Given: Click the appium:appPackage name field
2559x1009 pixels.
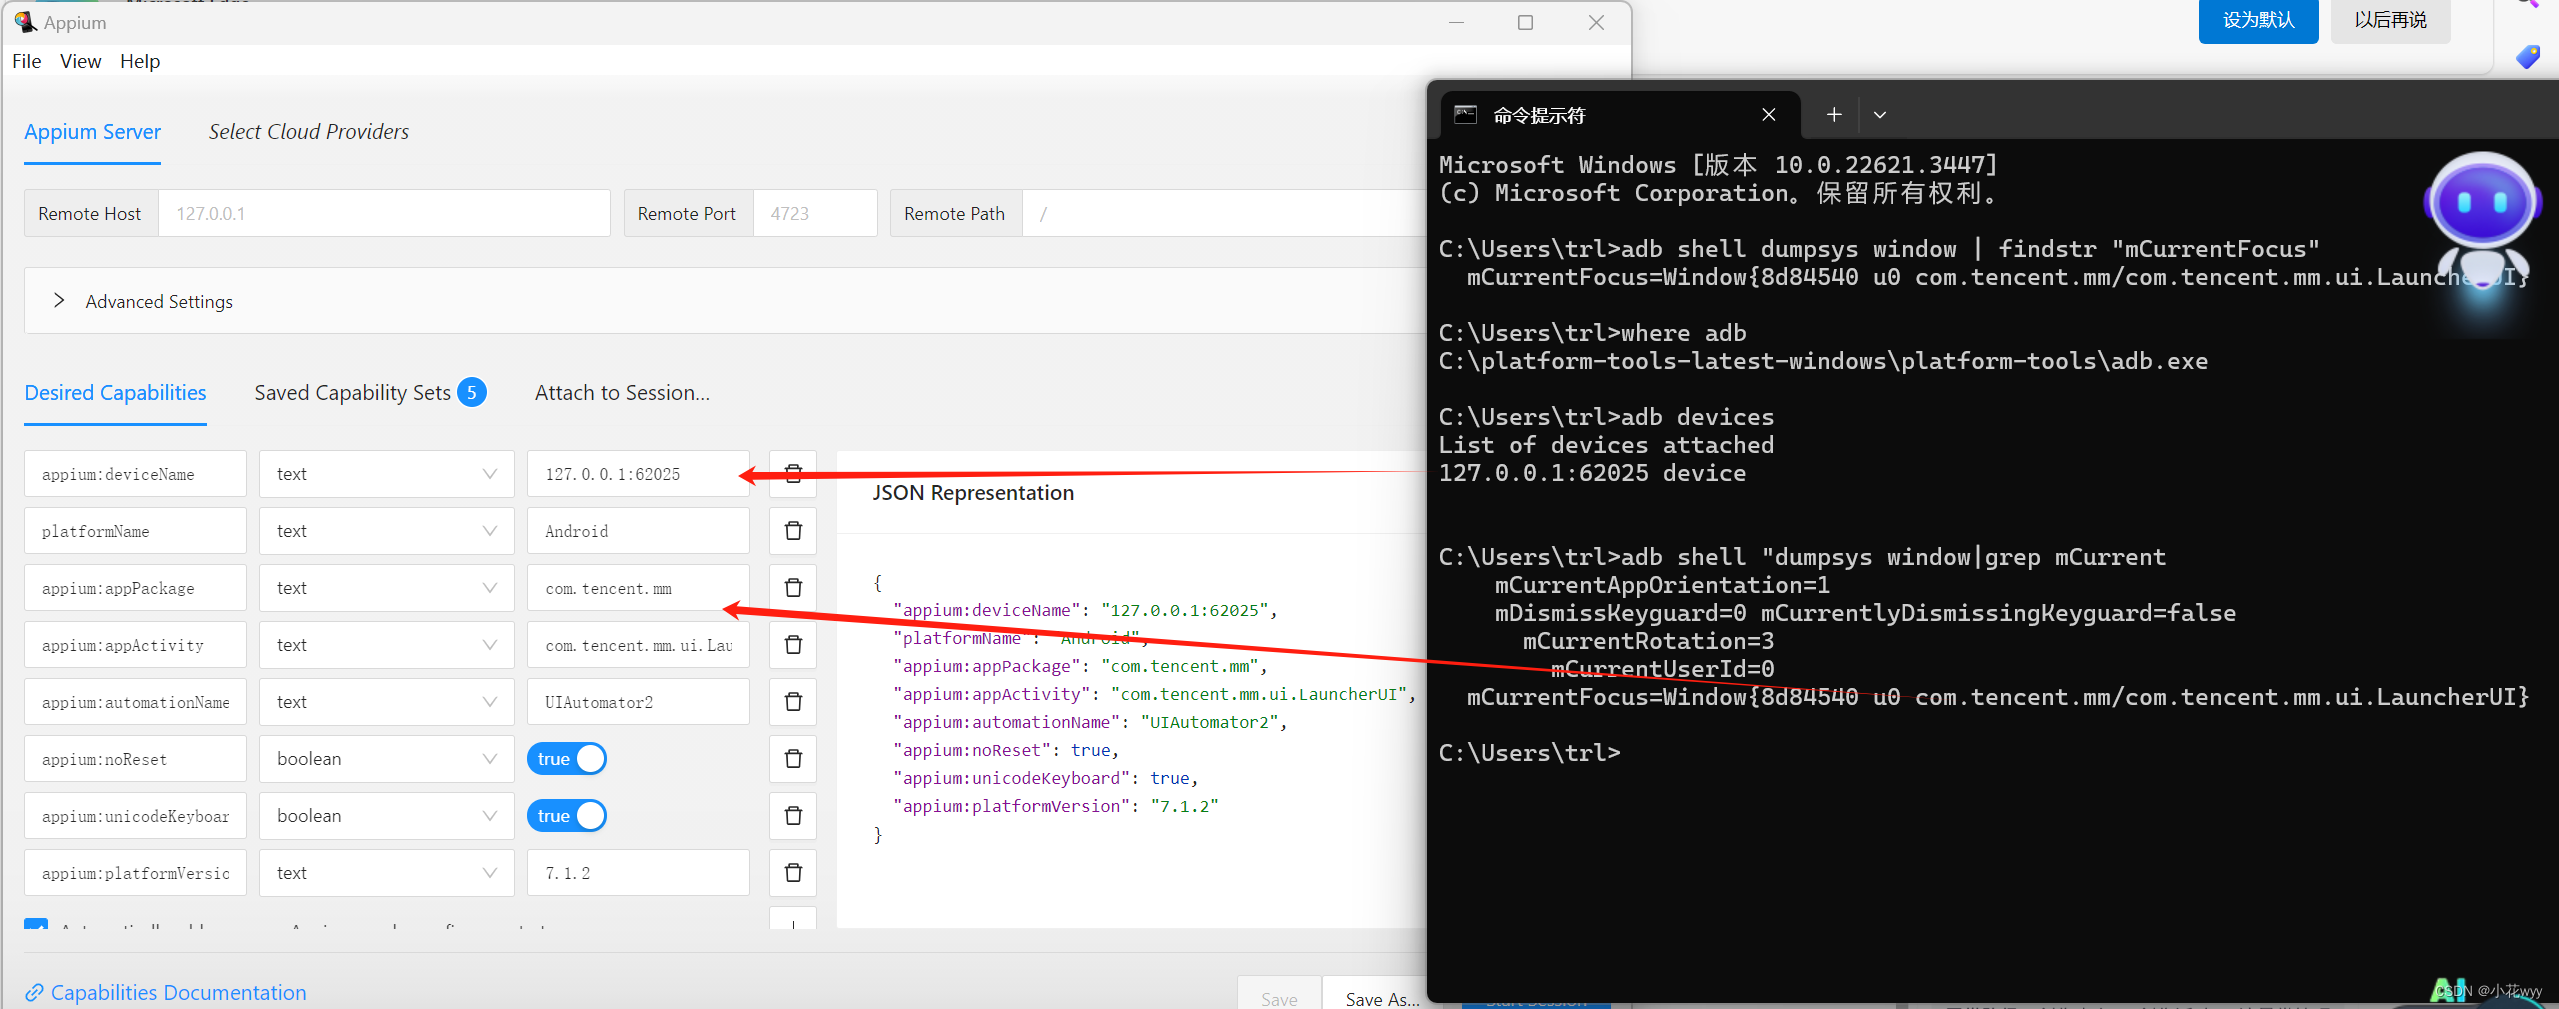Looking at the screenshot, I should click(135, 588).
